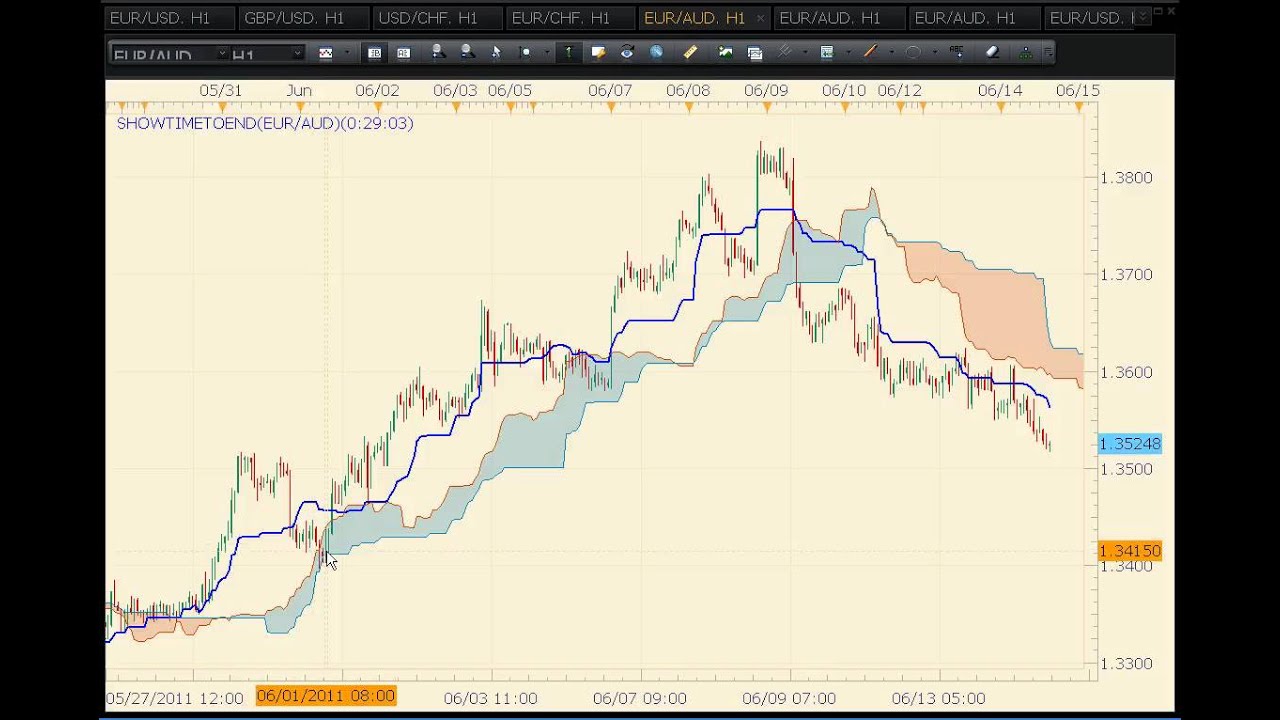Click the Jun date on top axis
Image resolution: width=1280 pixels, height=720 pixels.
[x=299, y=90]
